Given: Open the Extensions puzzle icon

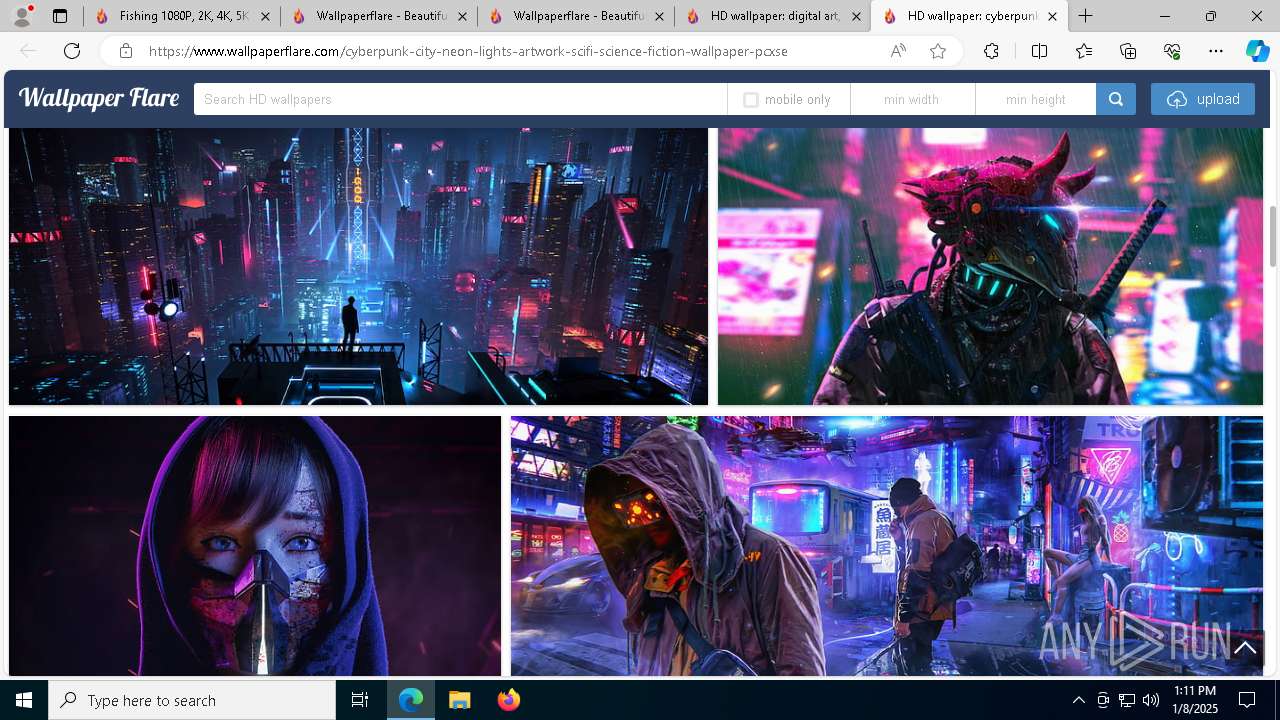Looking at the screenshot, I should (991, 51).
